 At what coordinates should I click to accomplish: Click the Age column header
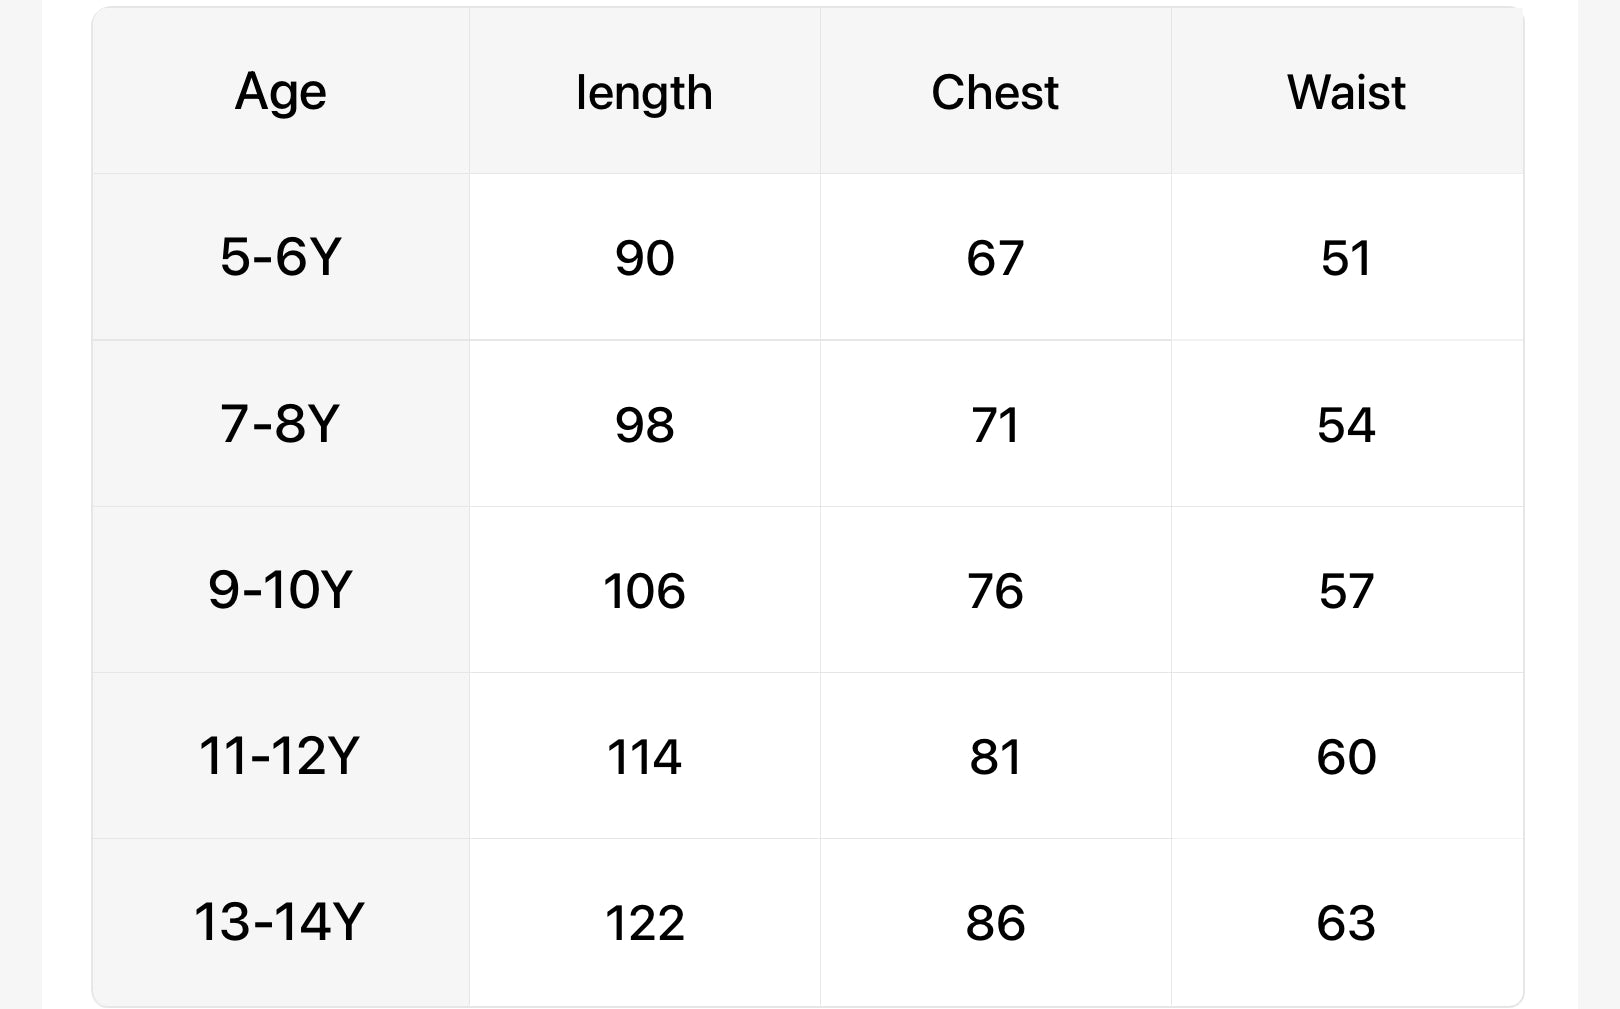[280, 93]
